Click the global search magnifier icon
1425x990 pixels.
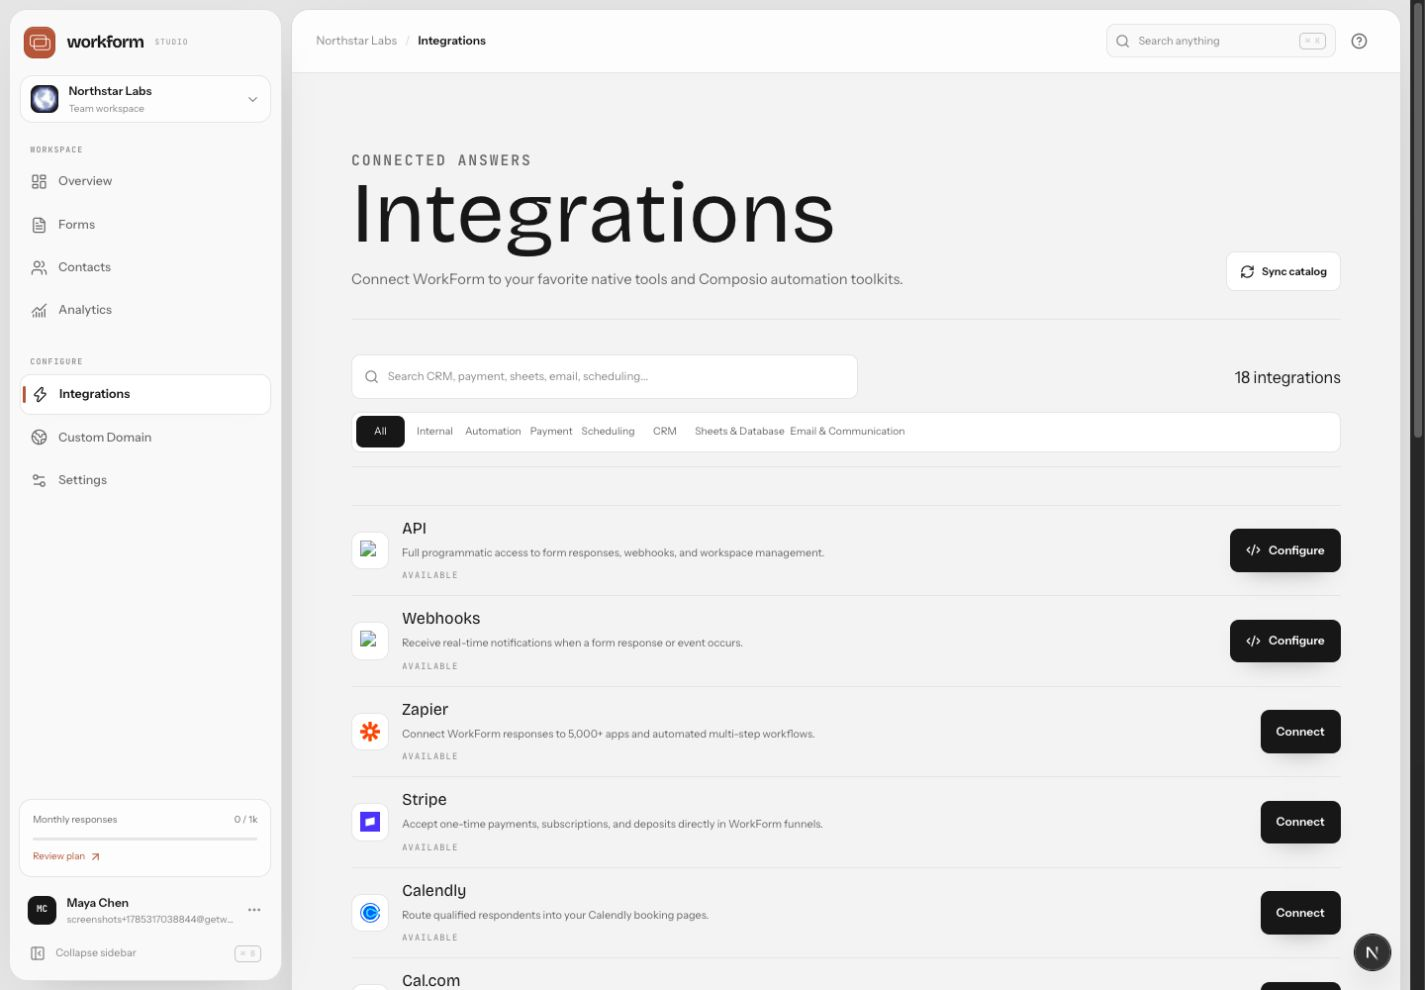click(x=1122, y=41)
